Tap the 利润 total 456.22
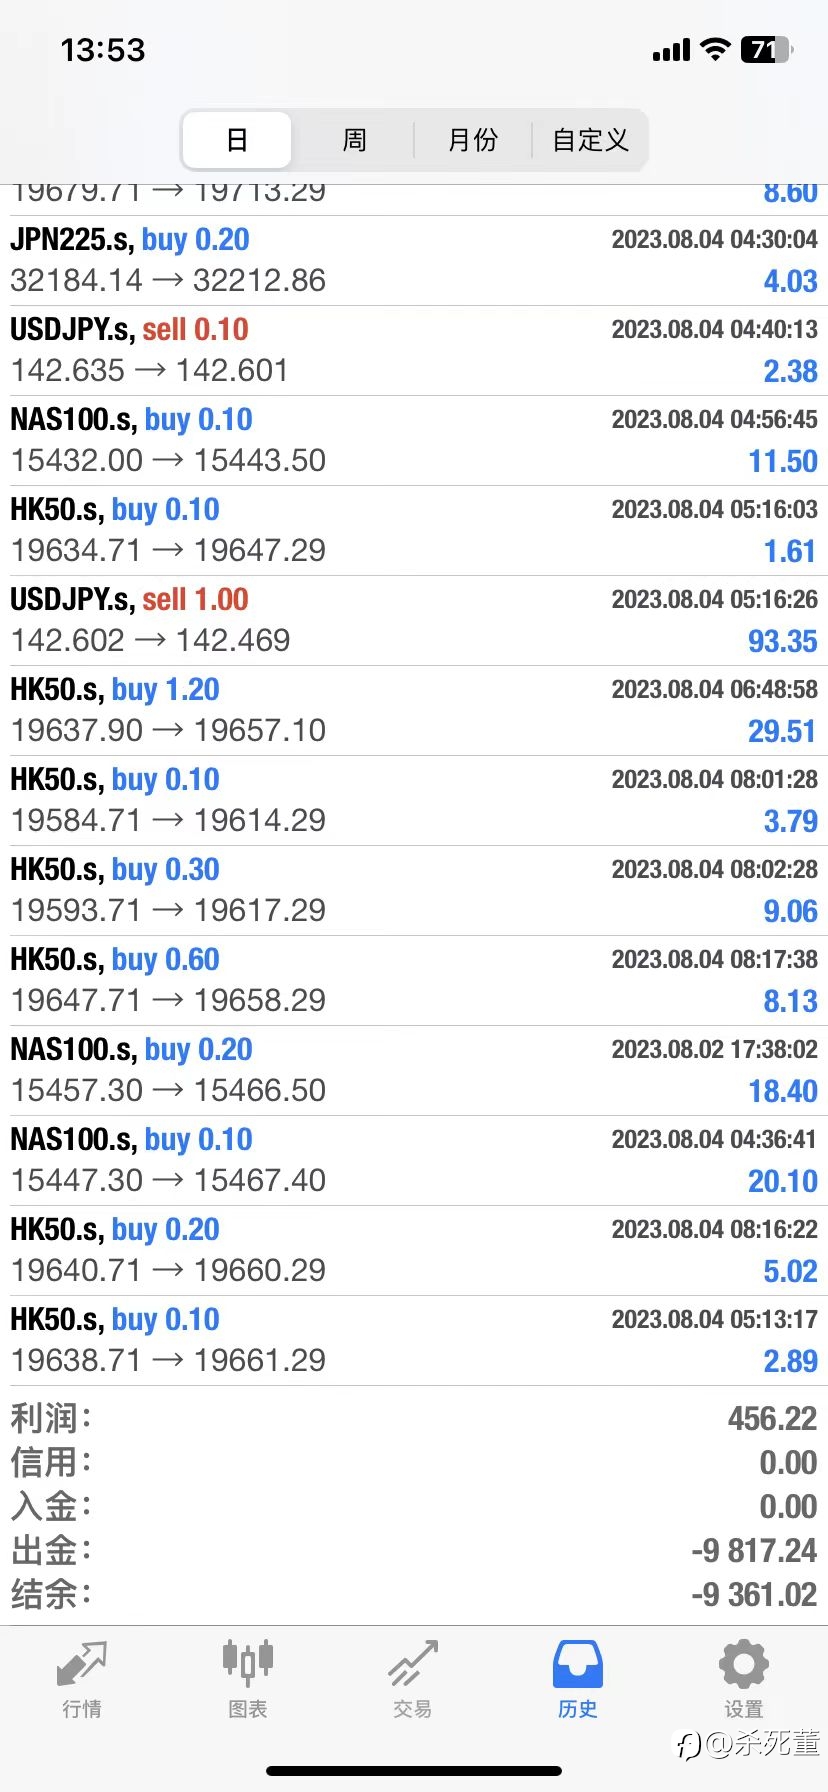The image size is (828, 1792). click(773, 1418)
